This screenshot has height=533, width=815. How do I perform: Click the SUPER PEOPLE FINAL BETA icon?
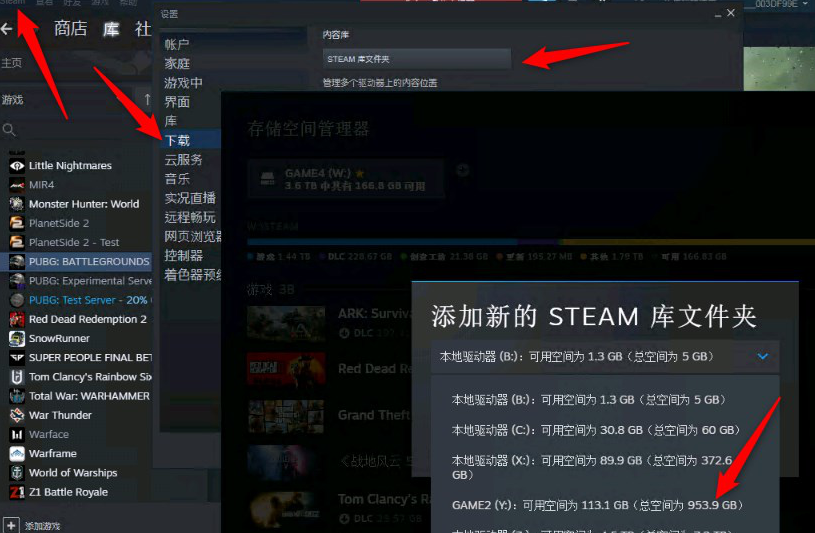17,358
